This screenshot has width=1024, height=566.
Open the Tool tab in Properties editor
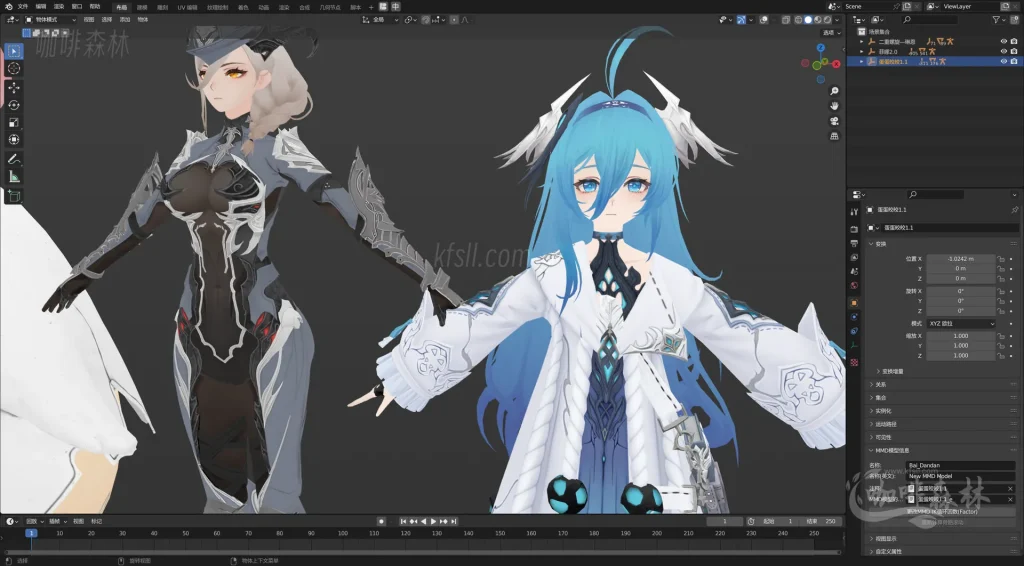click(x=854, y=212)
